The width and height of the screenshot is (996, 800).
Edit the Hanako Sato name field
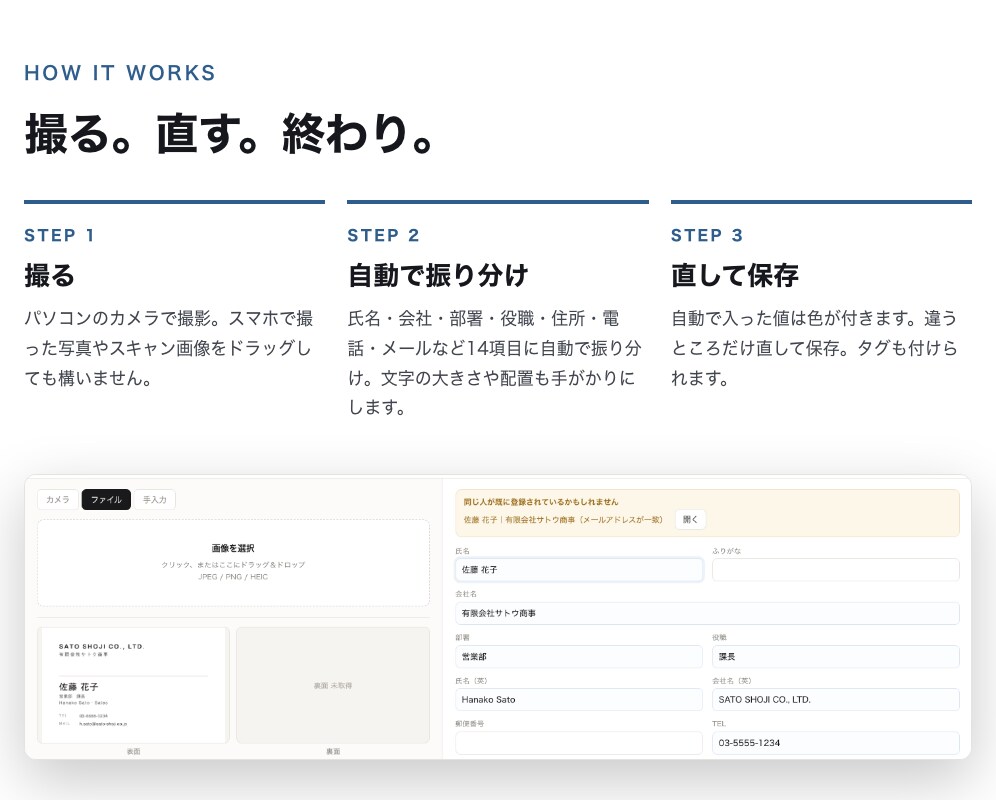coord(579,700)
